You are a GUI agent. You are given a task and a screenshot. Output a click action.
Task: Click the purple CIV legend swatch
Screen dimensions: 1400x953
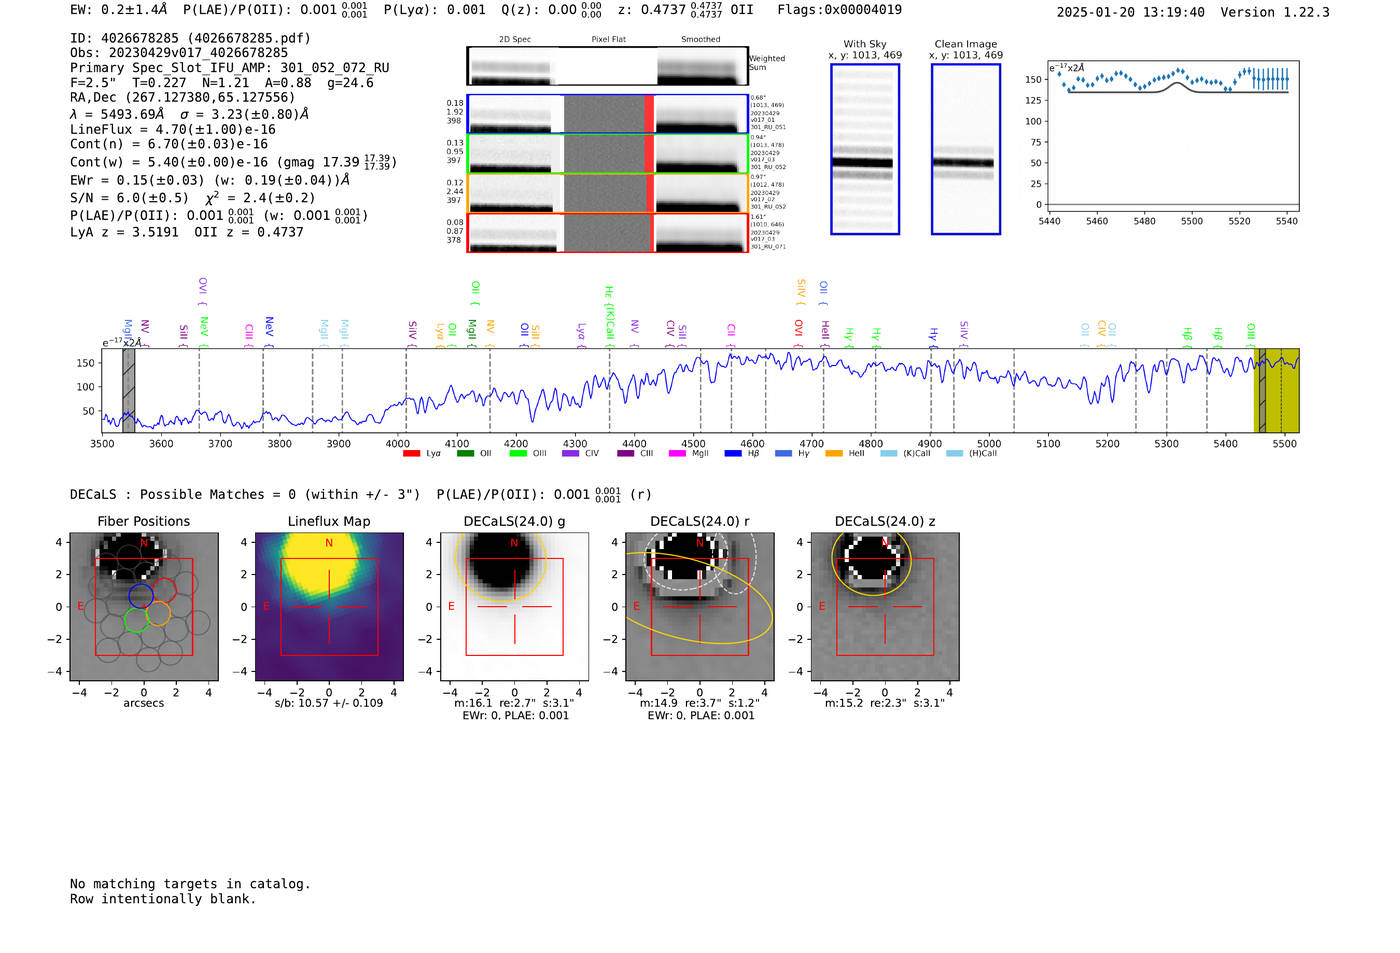click(x=571, y=454)
